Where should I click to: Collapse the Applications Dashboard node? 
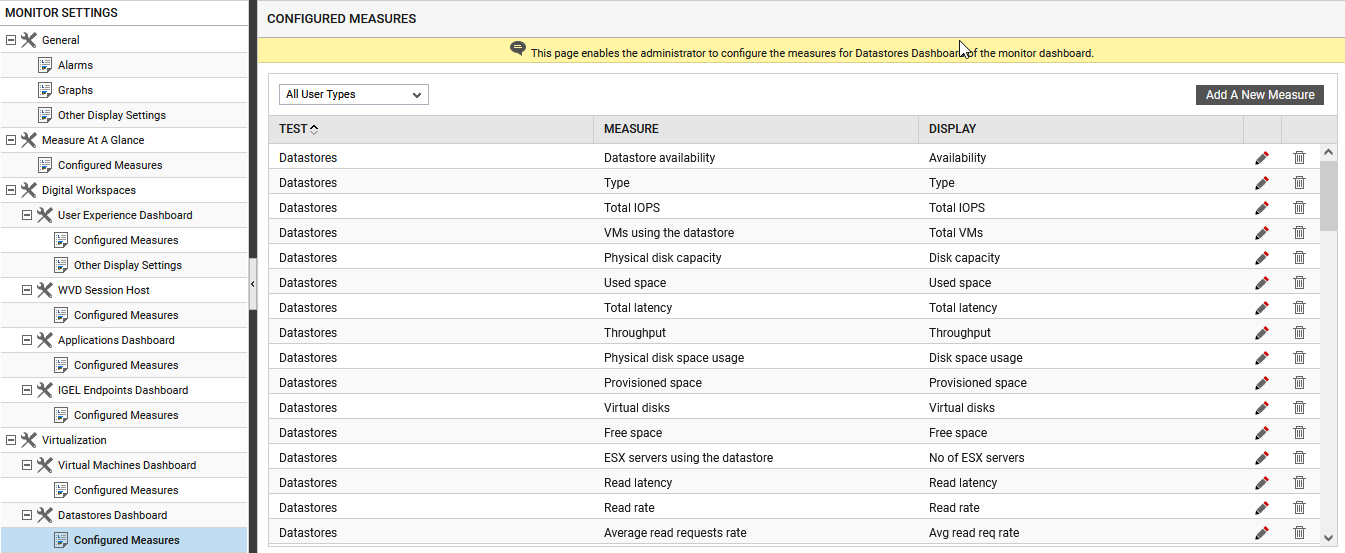[x=27, y=340]
